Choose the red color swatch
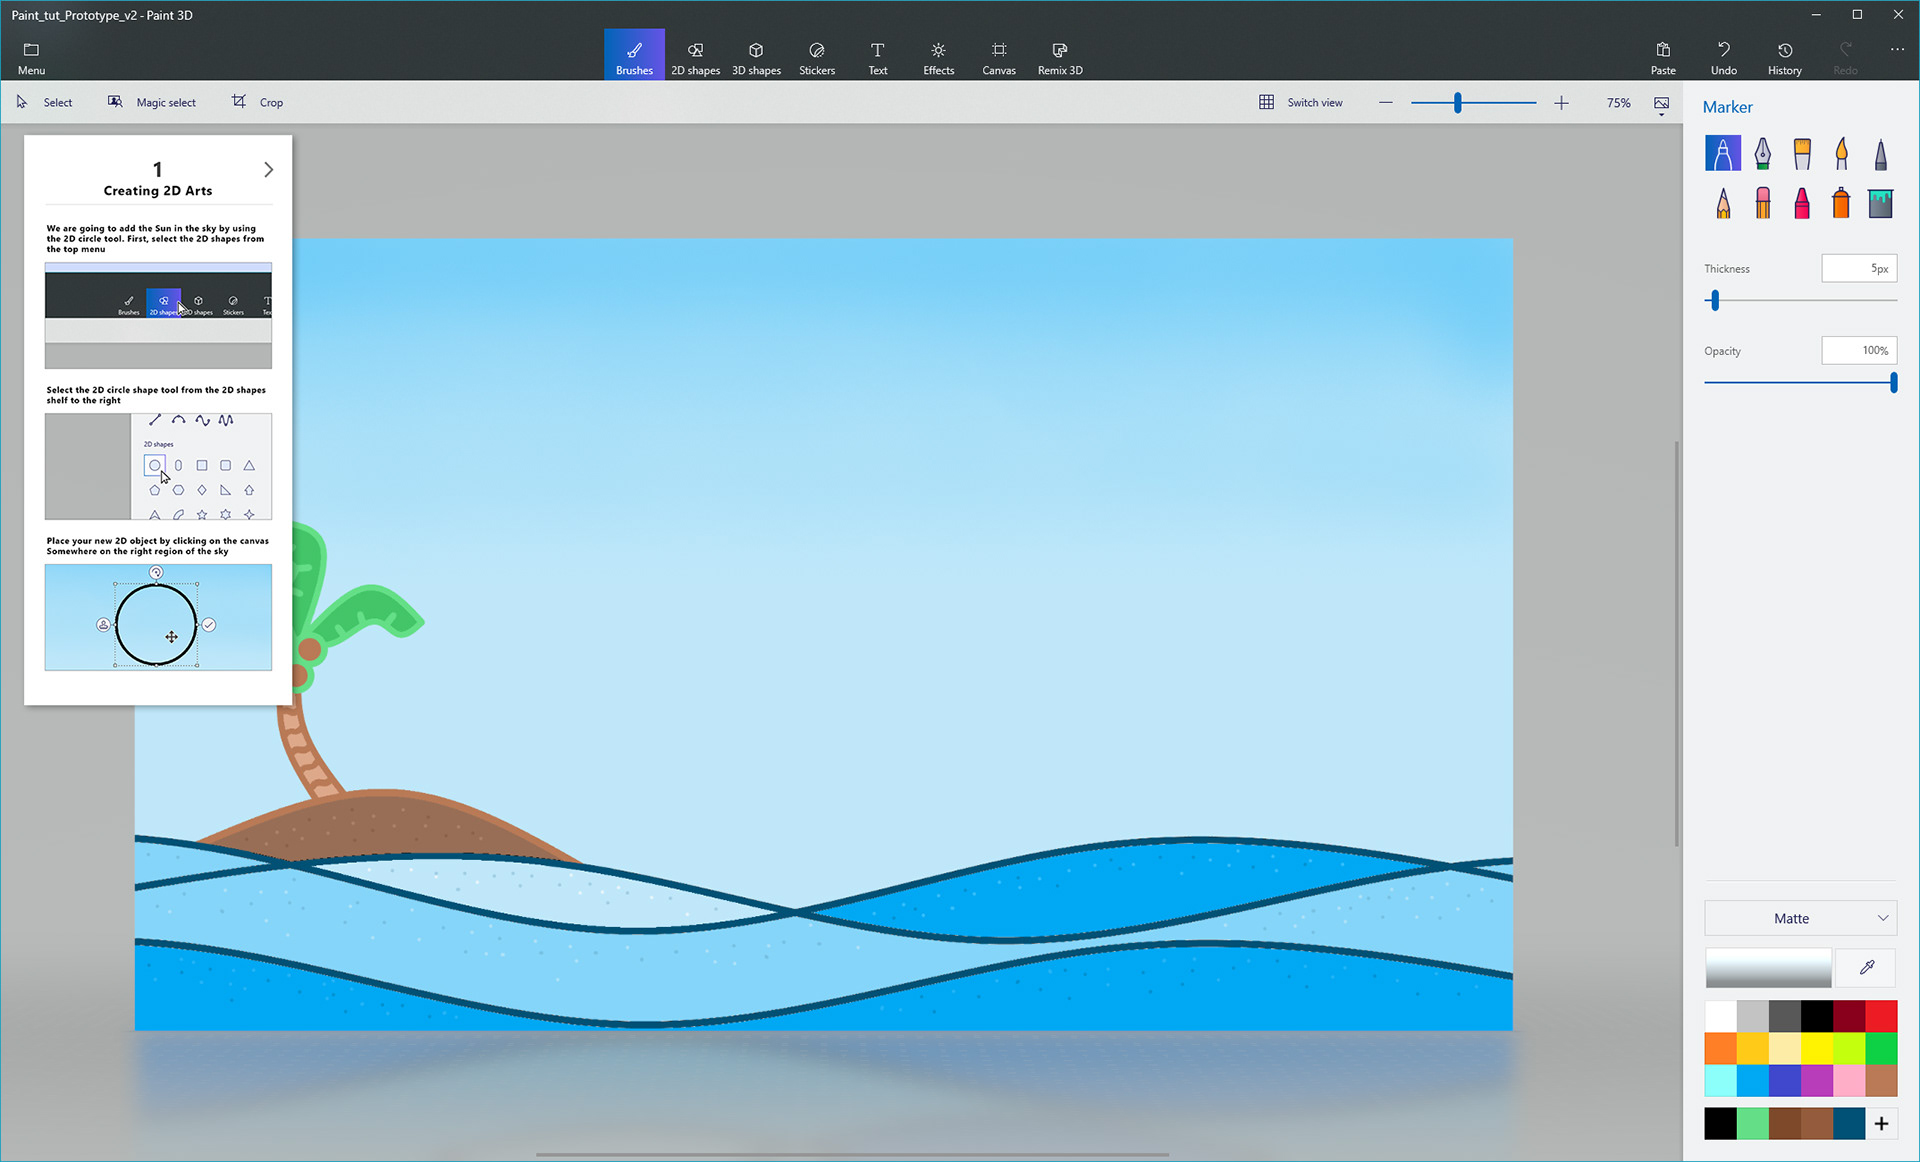Viewport: 1920px width, 1162px height. (x=1880, y=1016)
